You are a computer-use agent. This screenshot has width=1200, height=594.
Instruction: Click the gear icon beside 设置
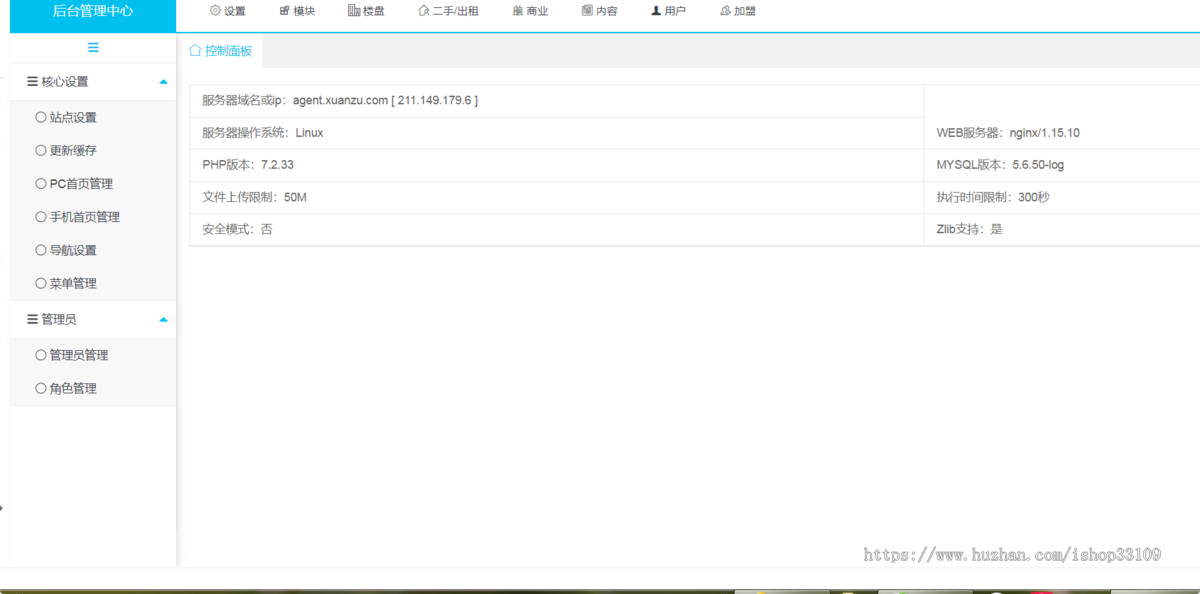(x=215, y=11)
